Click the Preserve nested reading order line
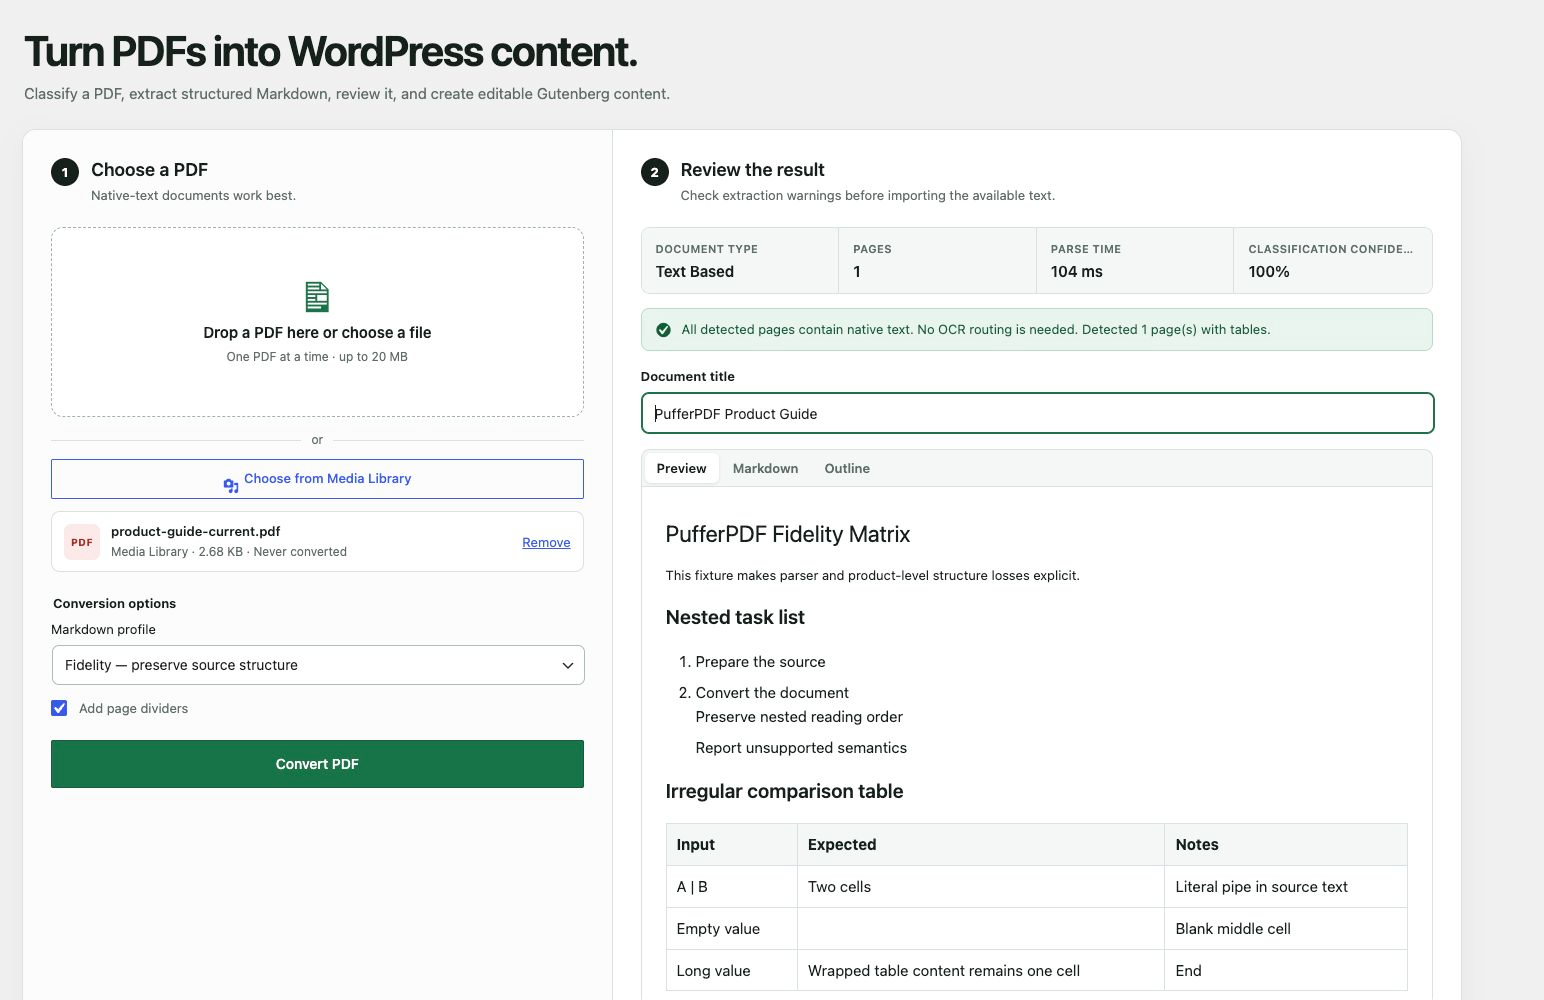The image size is (1544, 1000). coord(799,716)
